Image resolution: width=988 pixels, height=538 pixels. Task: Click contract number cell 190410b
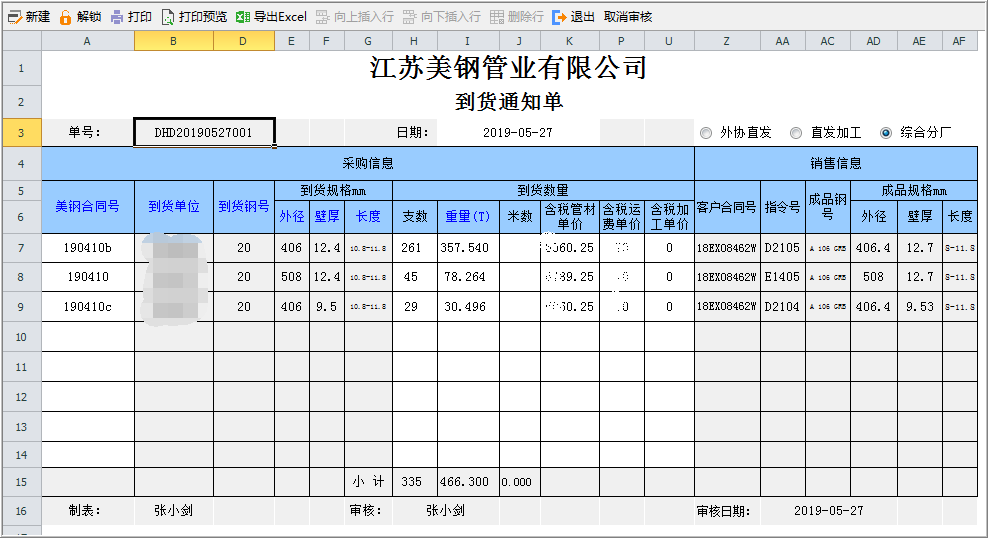point(88,248)
